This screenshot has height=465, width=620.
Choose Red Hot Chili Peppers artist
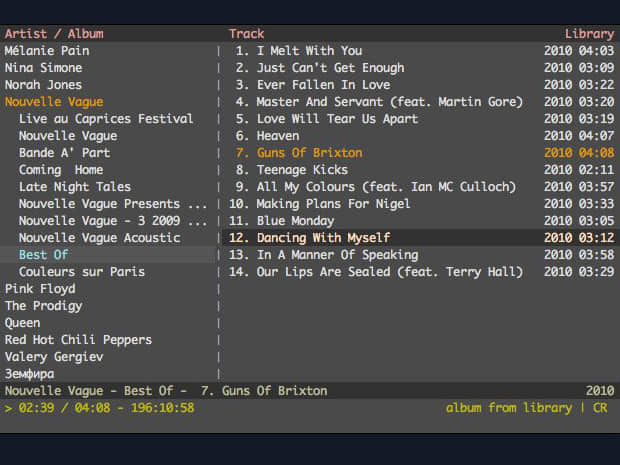tap(78, 340)
